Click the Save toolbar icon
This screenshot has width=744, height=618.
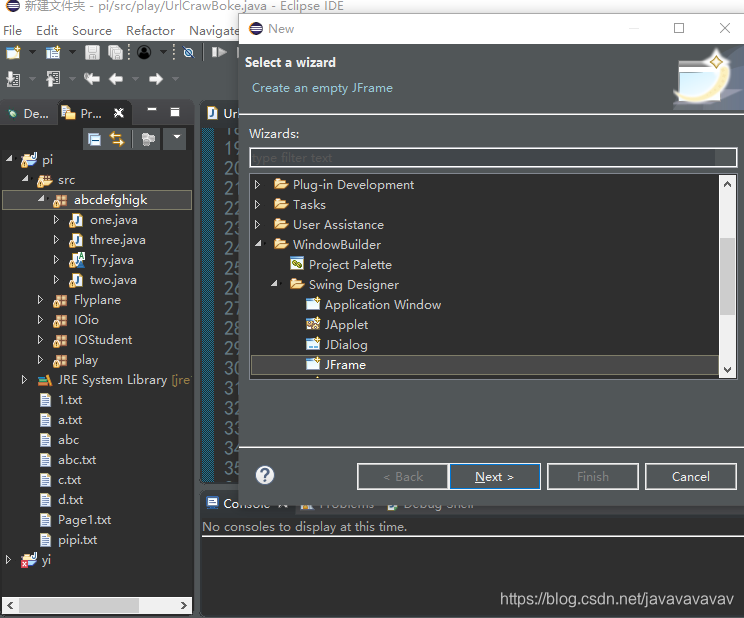pyautogui.click(x=92, y=52)
